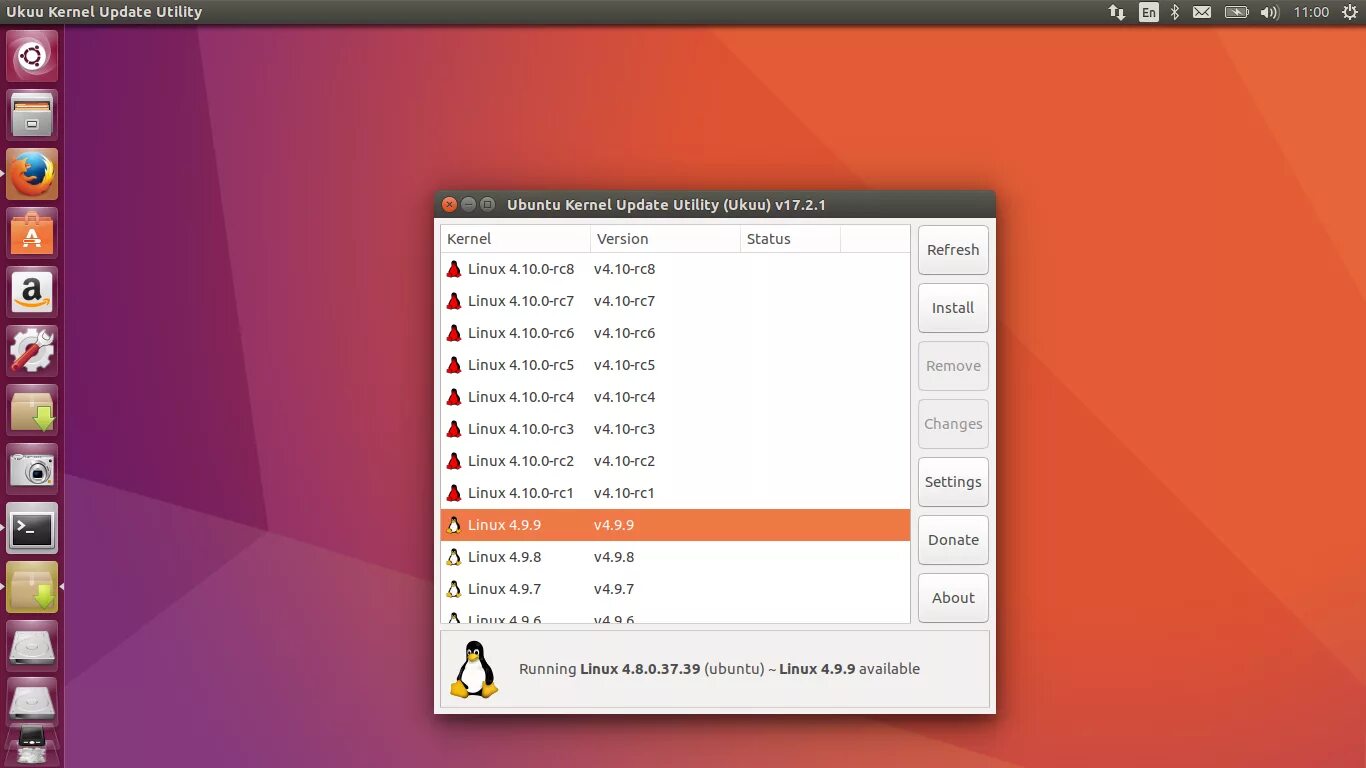The height and width of the screenshot is (768, 1366).
Task: Open the battery indicator
Action: [1237, 12]
